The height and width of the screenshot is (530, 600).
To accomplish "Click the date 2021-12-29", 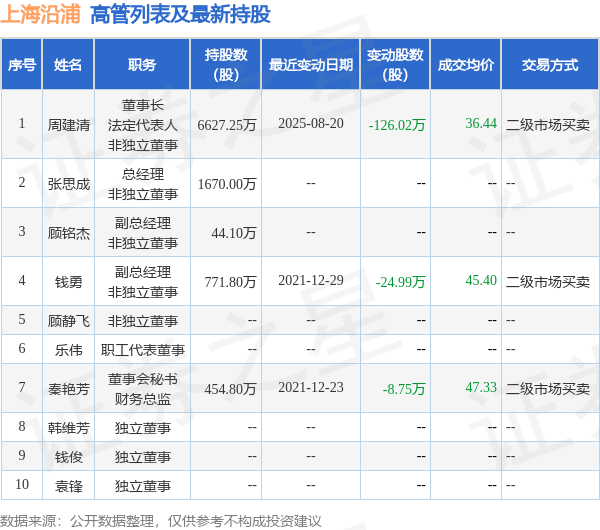I will 311,280.
